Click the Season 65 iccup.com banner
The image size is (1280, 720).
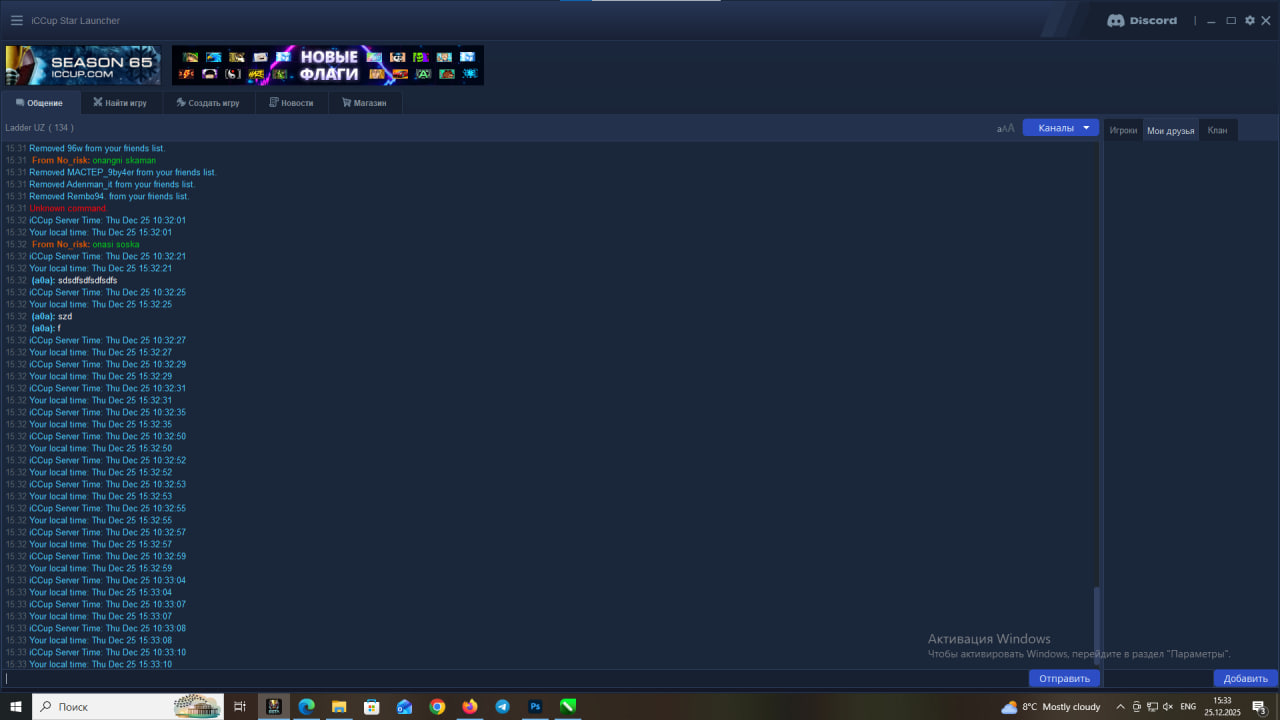[83, 65]
